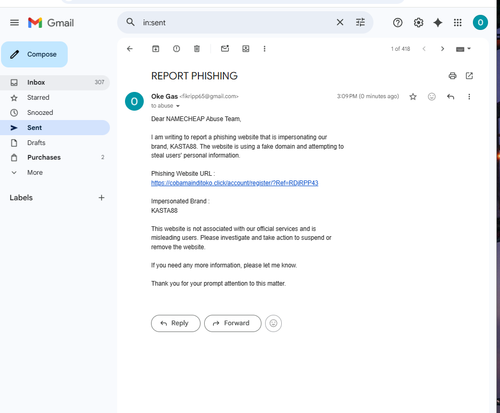Open the Support help icon
Viewport: 500px width, 413px height.
398,23
